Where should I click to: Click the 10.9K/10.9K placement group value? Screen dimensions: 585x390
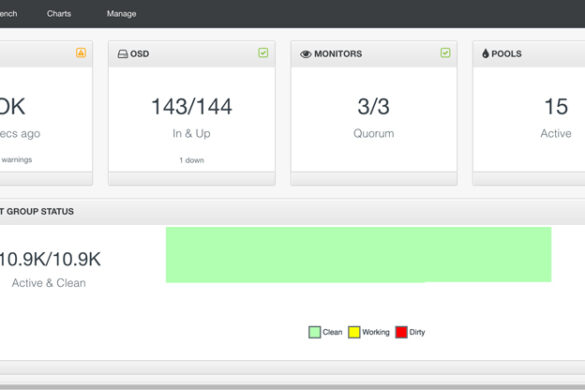50,259
